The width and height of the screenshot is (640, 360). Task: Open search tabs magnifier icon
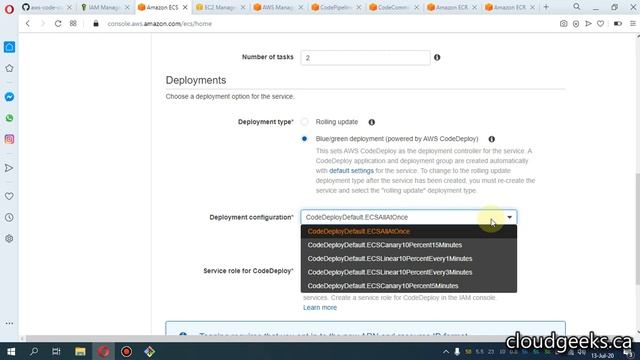577,7
